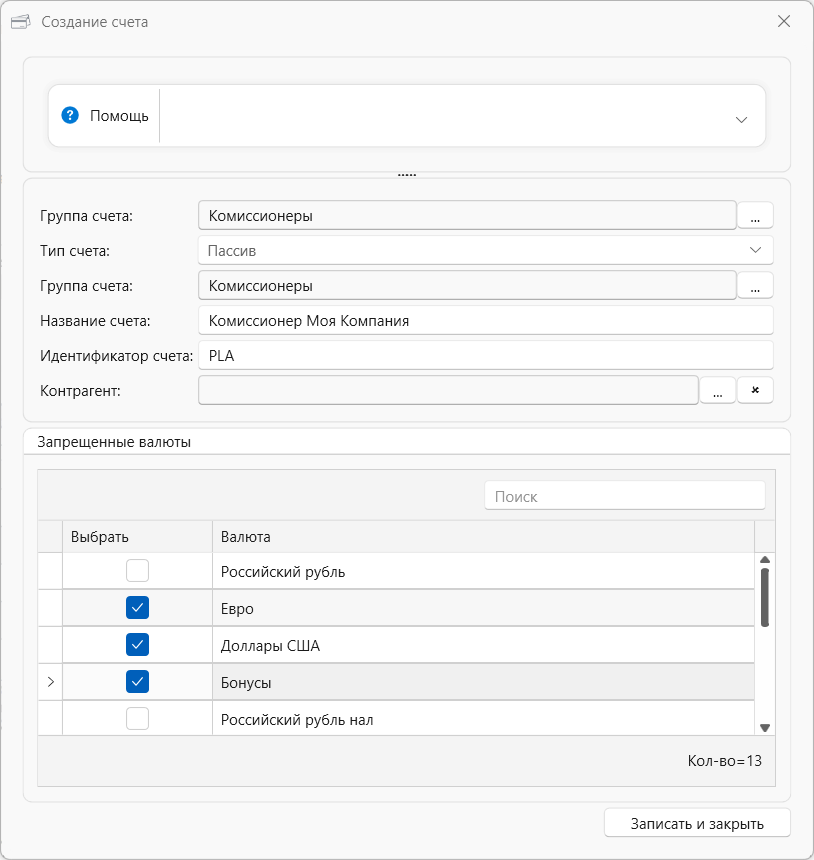Click the scrollbar up arrow in currency list
Viewport: 814px width, 860px height.
[765, 560]
